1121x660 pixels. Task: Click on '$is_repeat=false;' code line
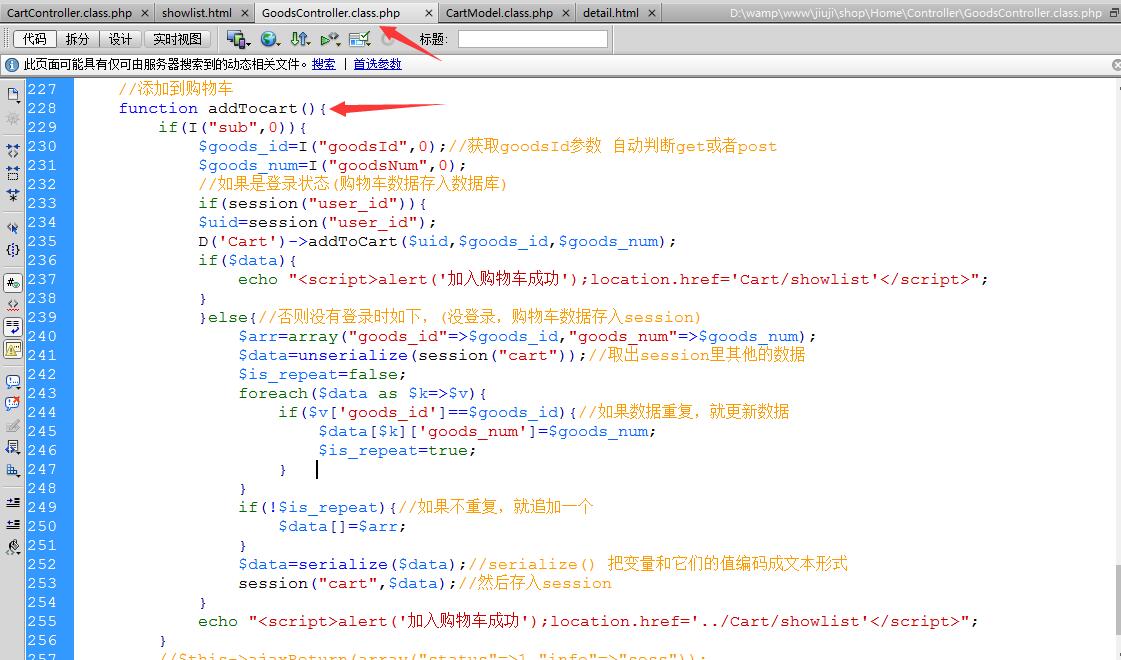pos(322,375)
